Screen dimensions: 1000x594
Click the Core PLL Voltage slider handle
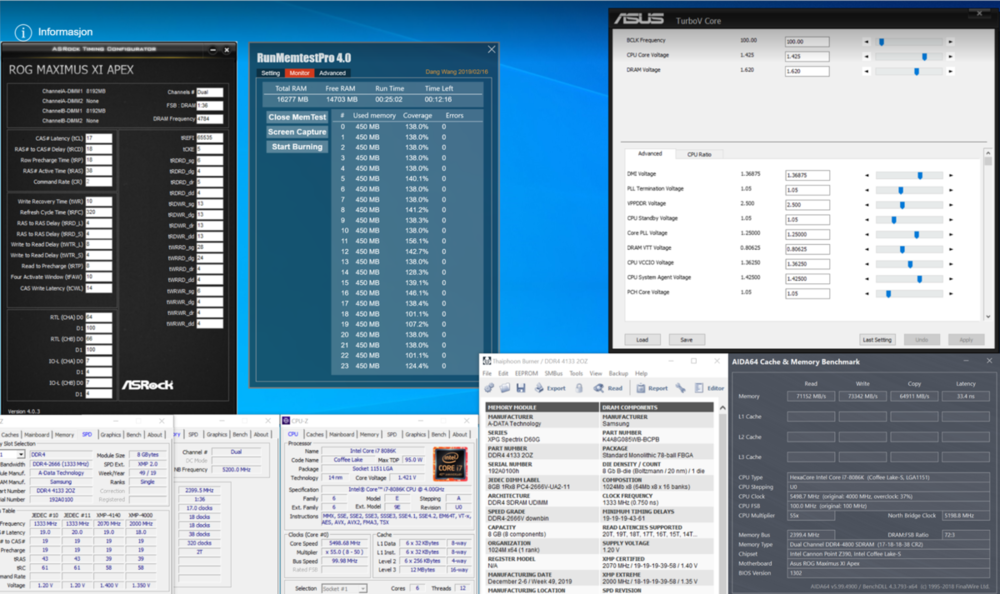tap(916, 235)
